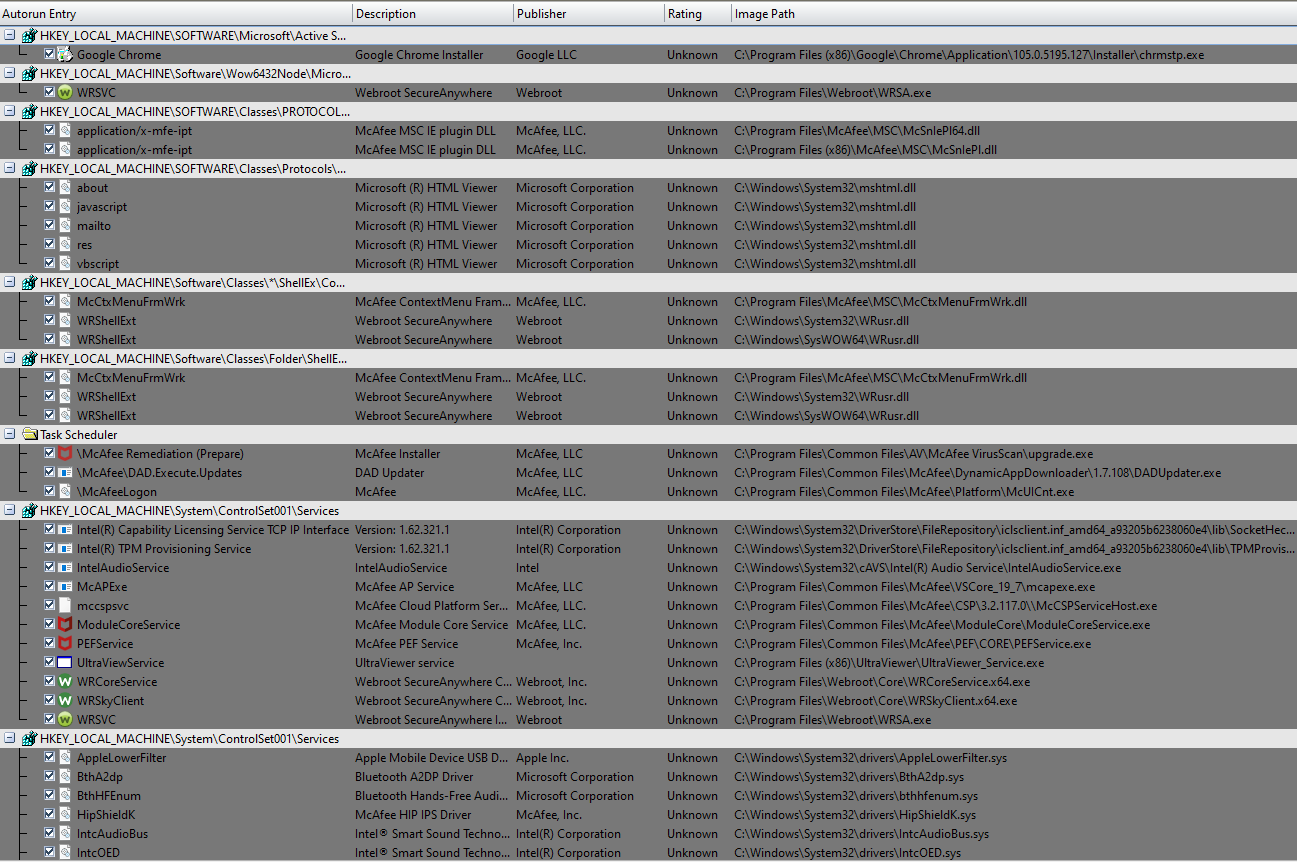
Task: Select the about protocol entry name
Action: point(93,188)
